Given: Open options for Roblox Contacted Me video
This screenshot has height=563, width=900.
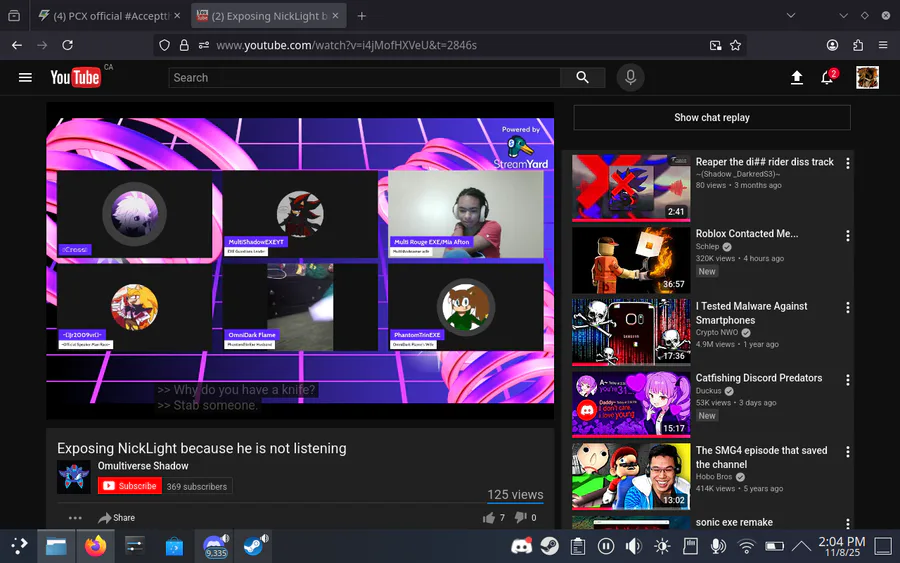Looking at the screenshot, I should click(847, 235).
